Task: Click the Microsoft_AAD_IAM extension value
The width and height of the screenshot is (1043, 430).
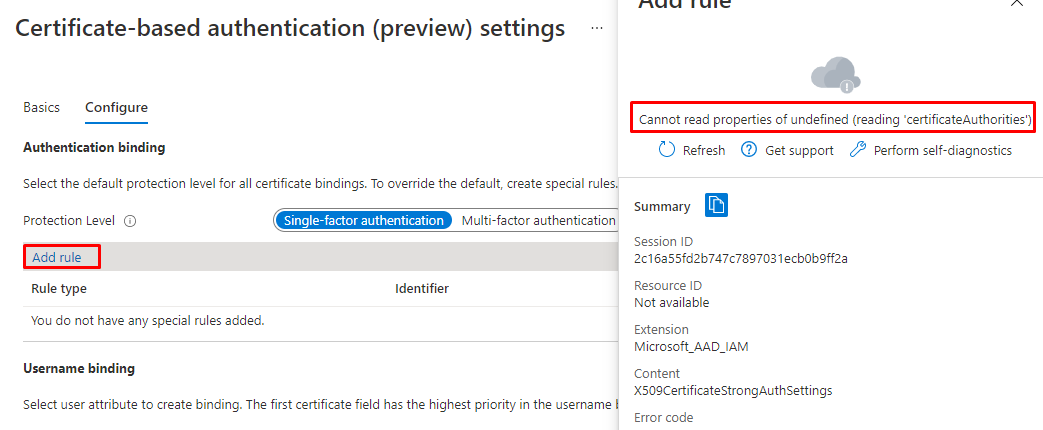Action: (x=692, y=346)
